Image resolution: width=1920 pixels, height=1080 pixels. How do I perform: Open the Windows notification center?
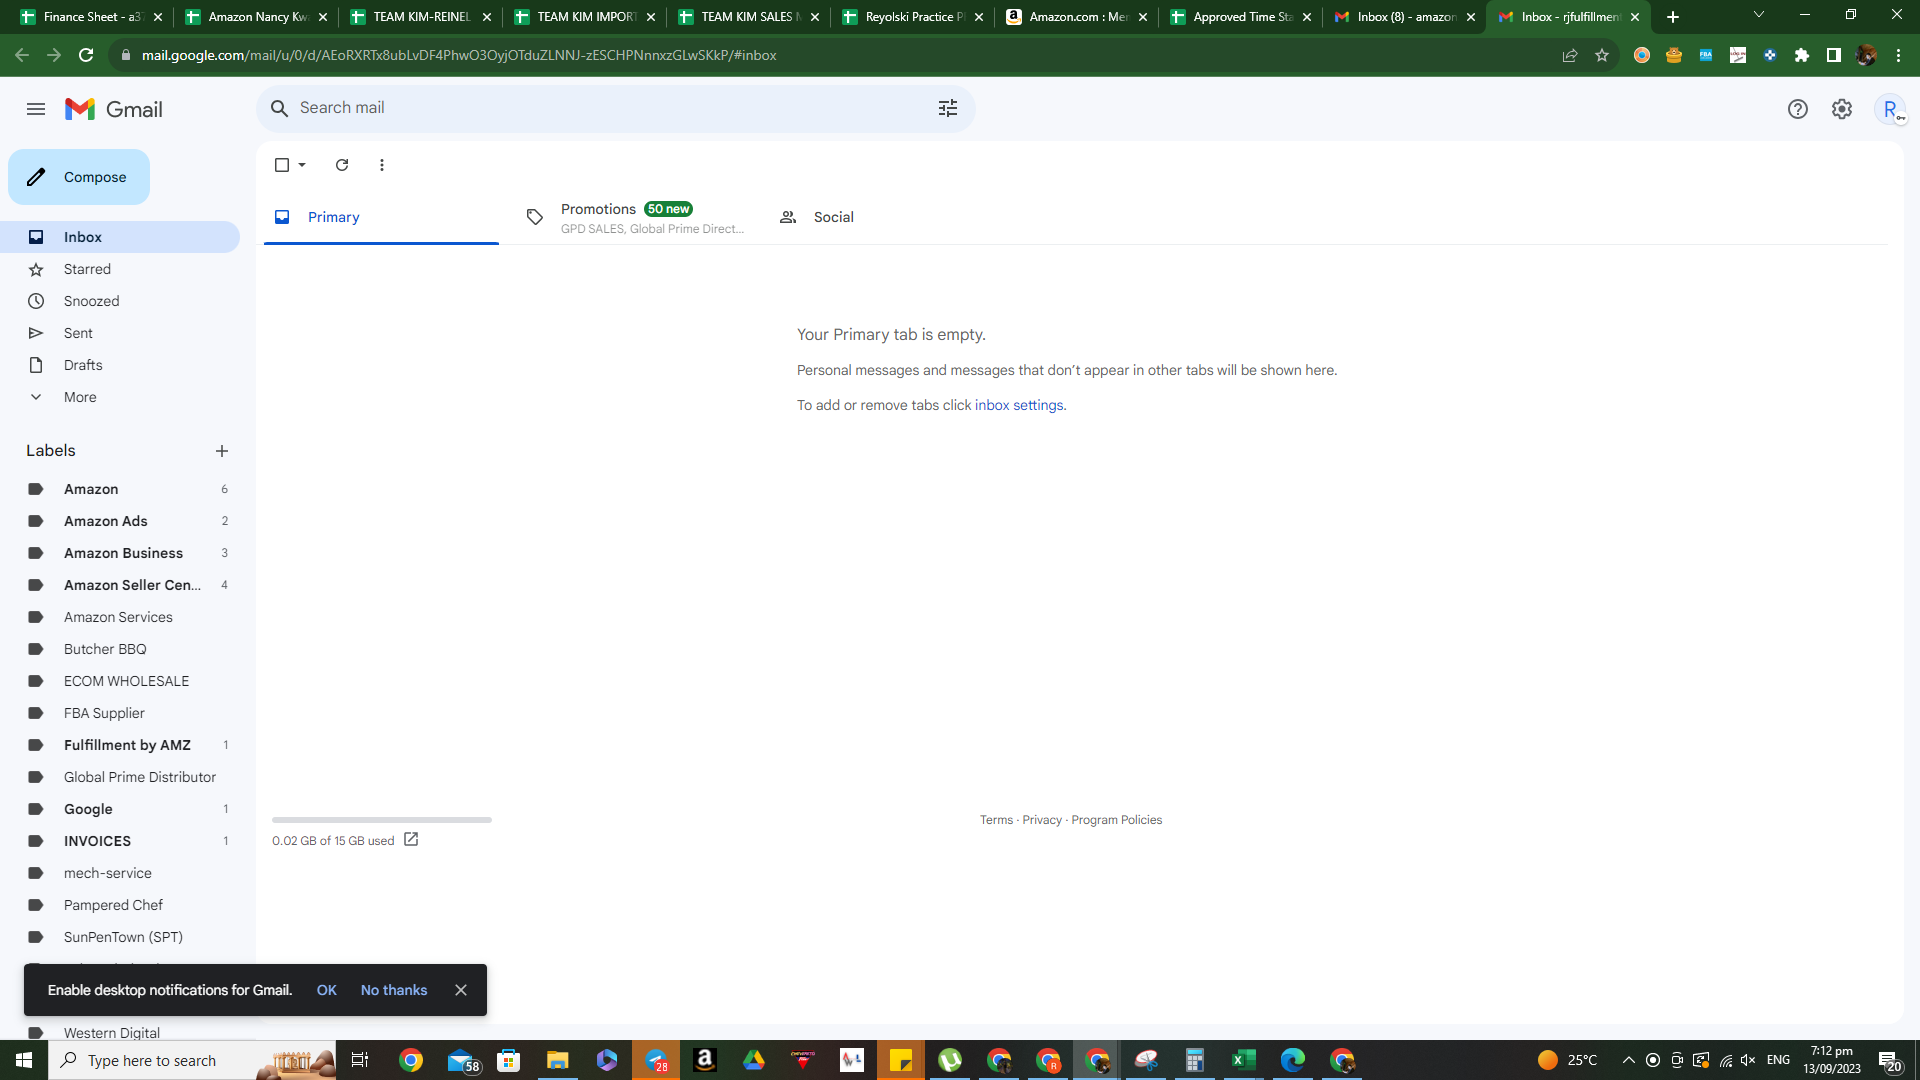(1889, 1060)
